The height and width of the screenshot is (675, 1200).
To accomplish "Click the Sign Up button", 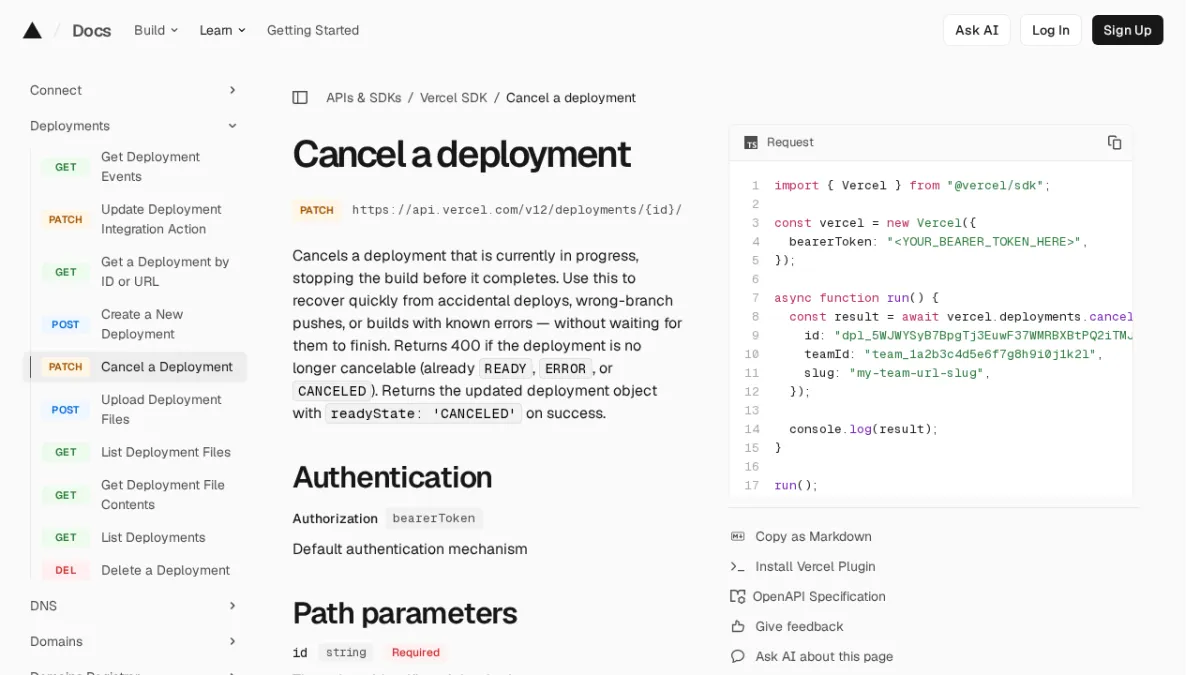I will 1127,30.
